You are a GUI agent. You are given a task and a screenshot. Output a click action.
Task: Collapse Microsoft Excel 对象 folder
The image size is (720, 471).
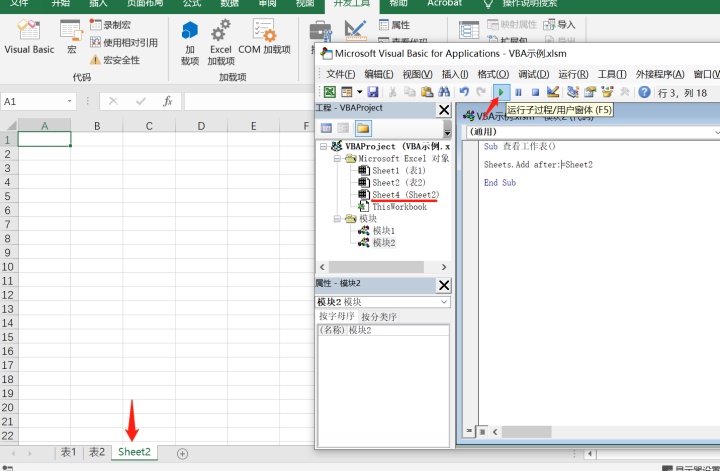point(337,158)
